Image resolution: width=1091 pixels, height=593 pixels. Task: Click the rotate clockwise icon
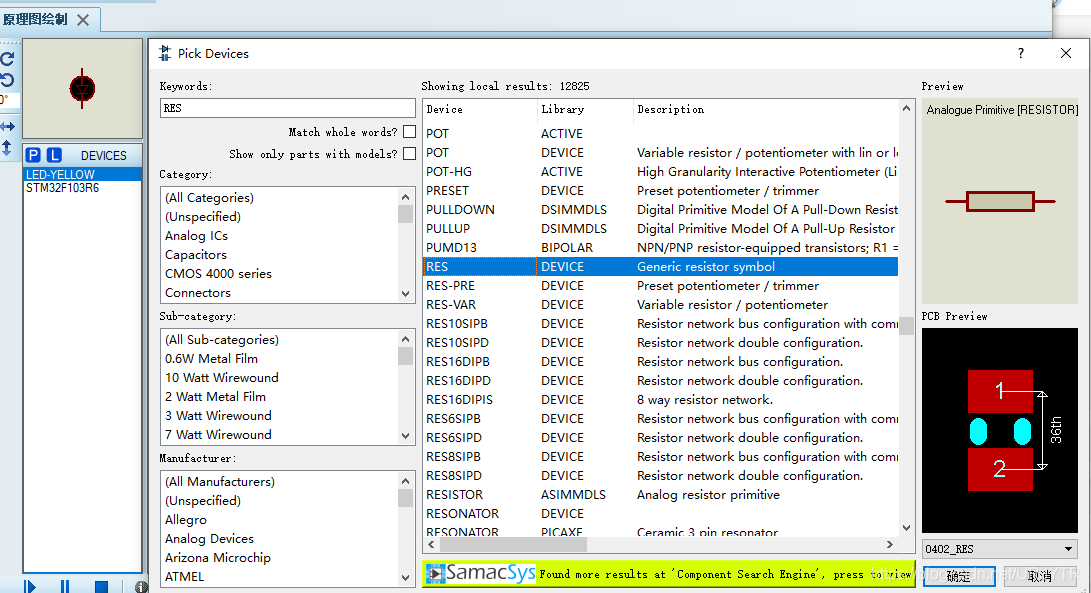point(7,59)
